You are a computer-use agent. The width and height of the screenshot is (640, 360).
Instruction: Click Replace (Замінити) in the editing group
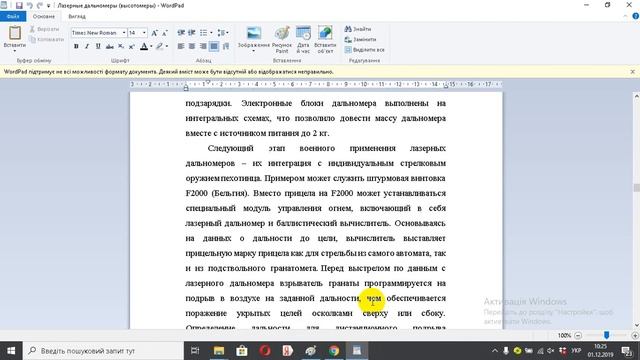click(x=360, y=40)
